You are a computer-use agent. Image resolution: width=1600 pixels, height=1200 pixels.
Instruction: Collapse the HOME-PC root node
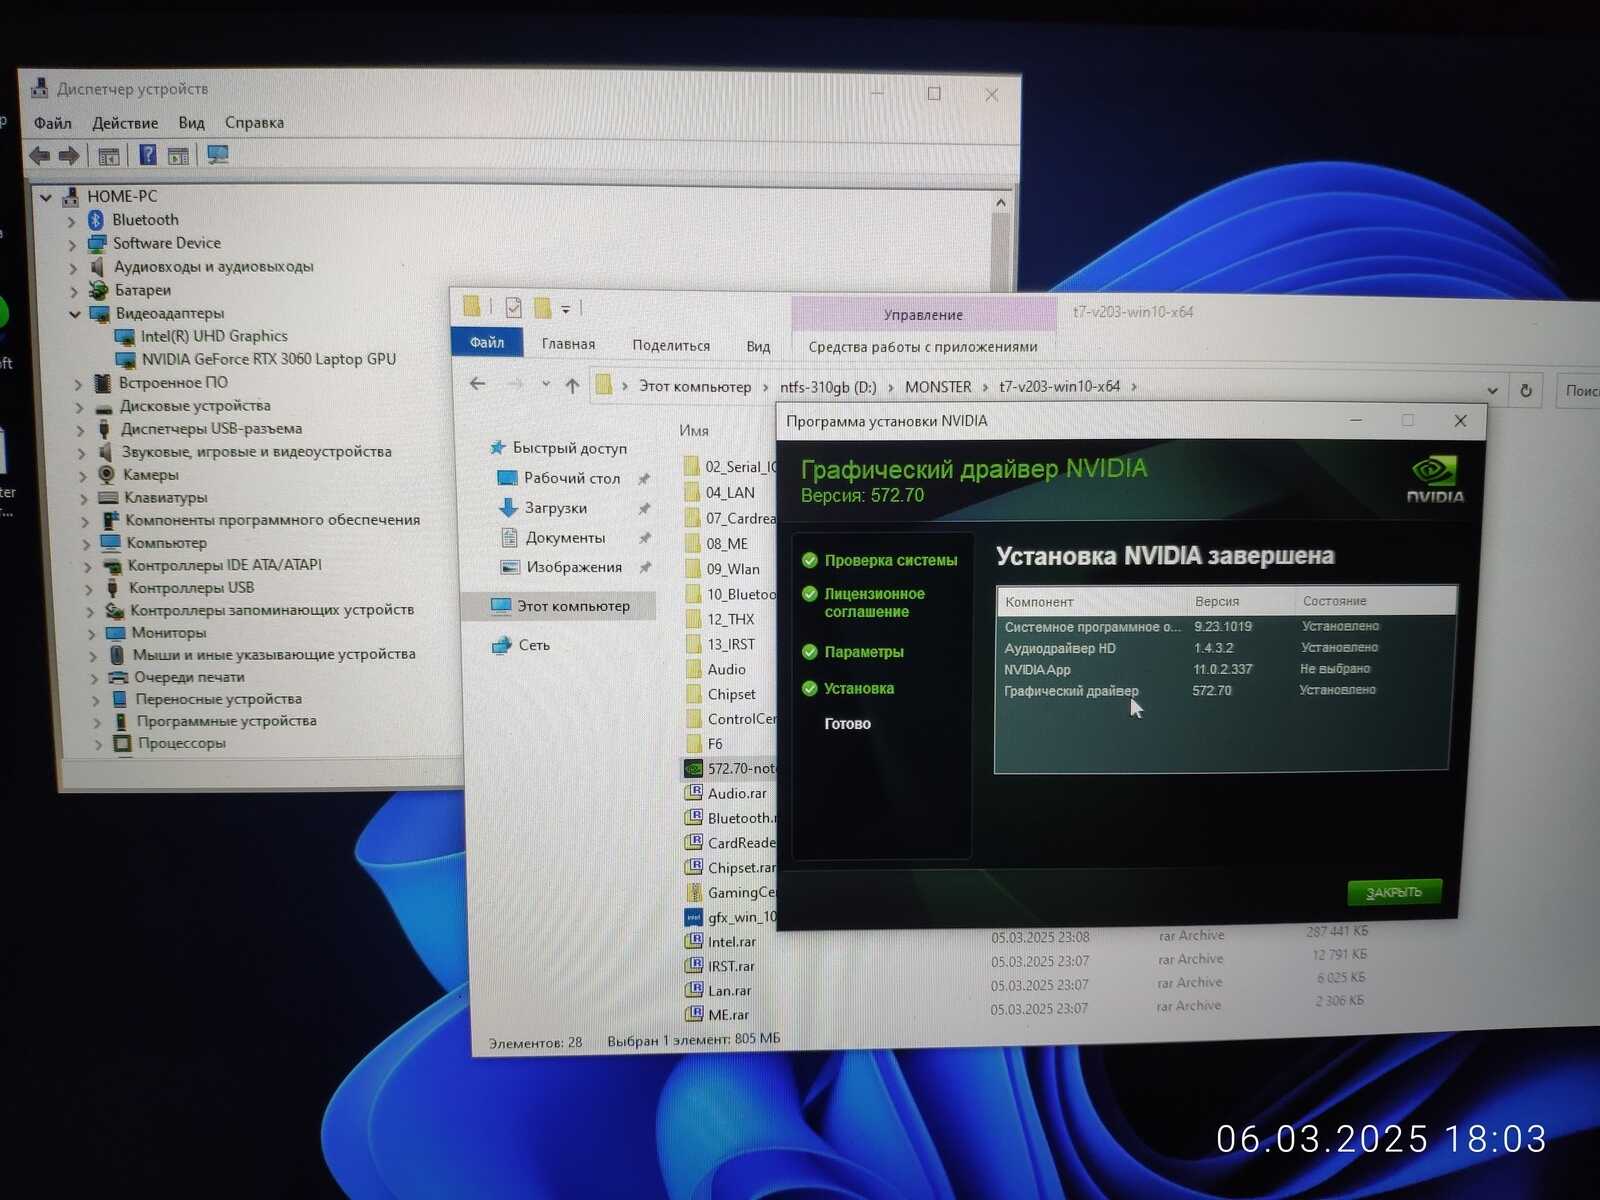45,198
